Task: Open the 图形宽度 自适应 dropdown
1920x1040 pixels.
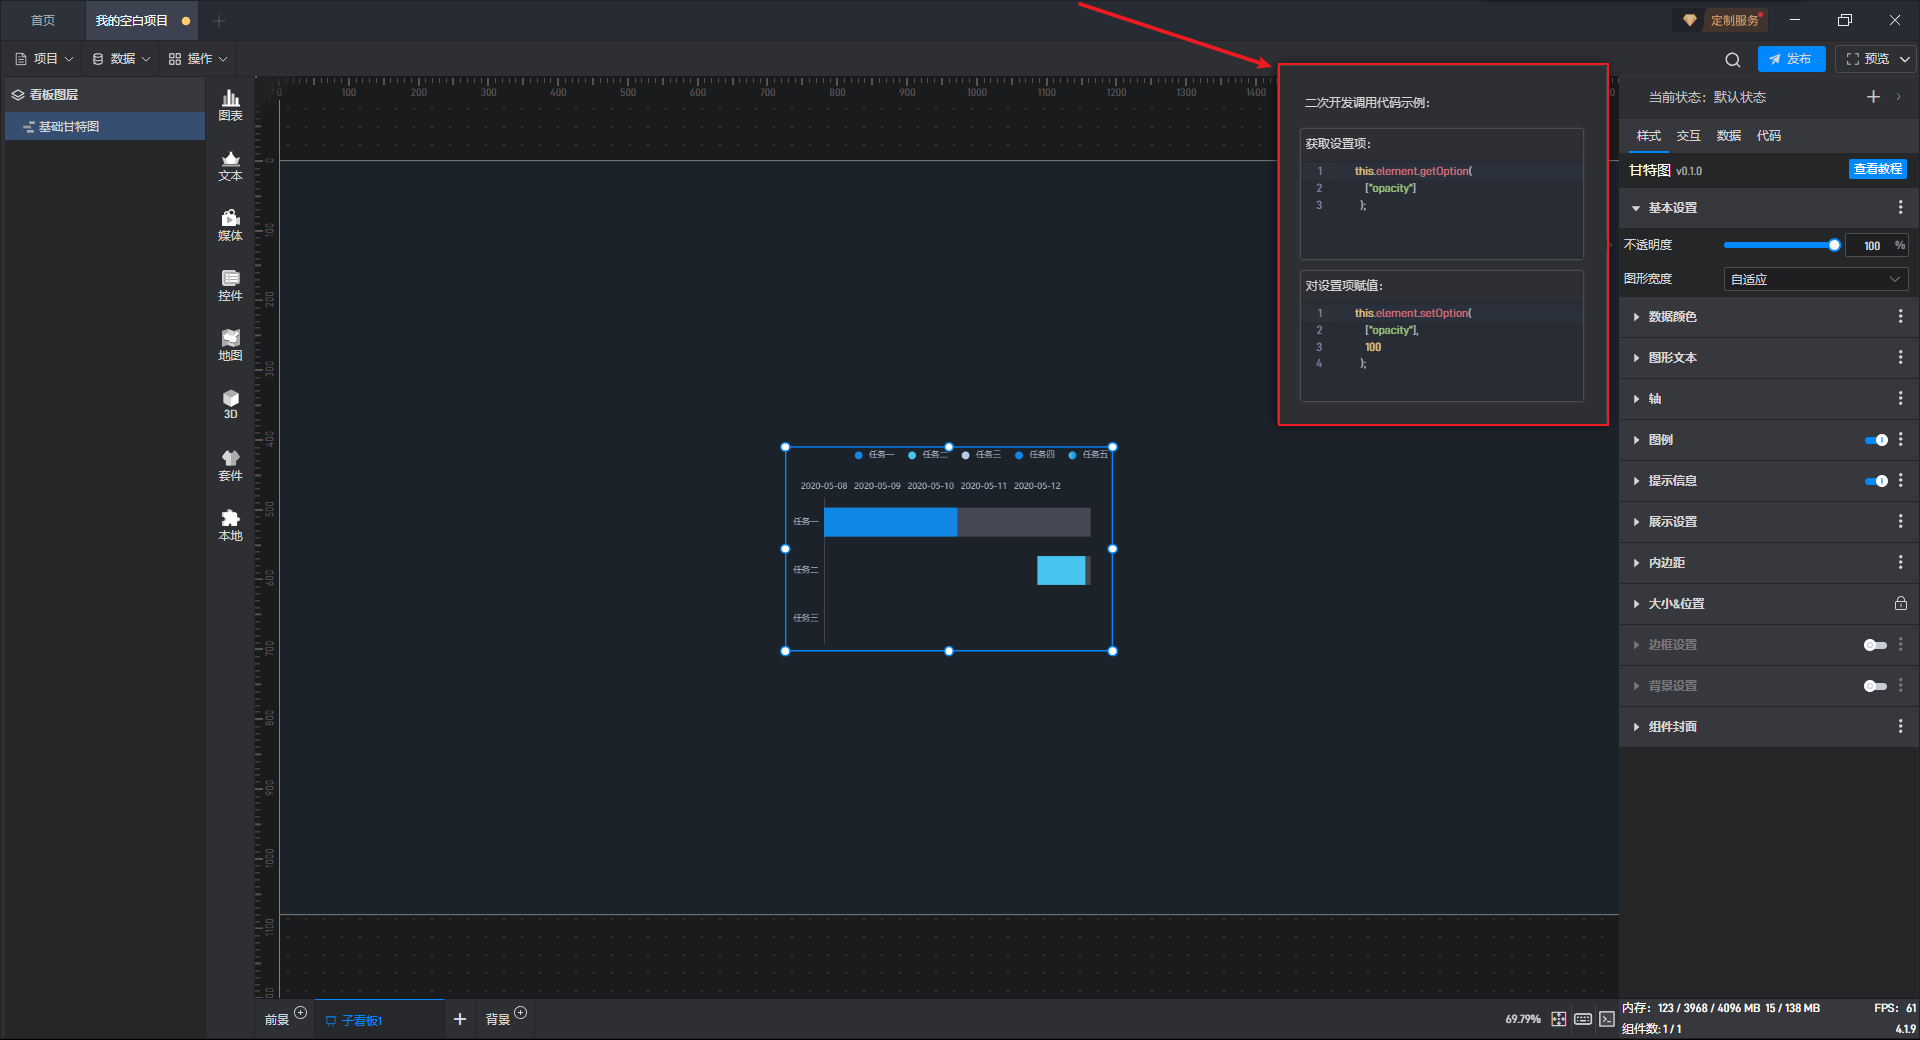Action: 1815,280
